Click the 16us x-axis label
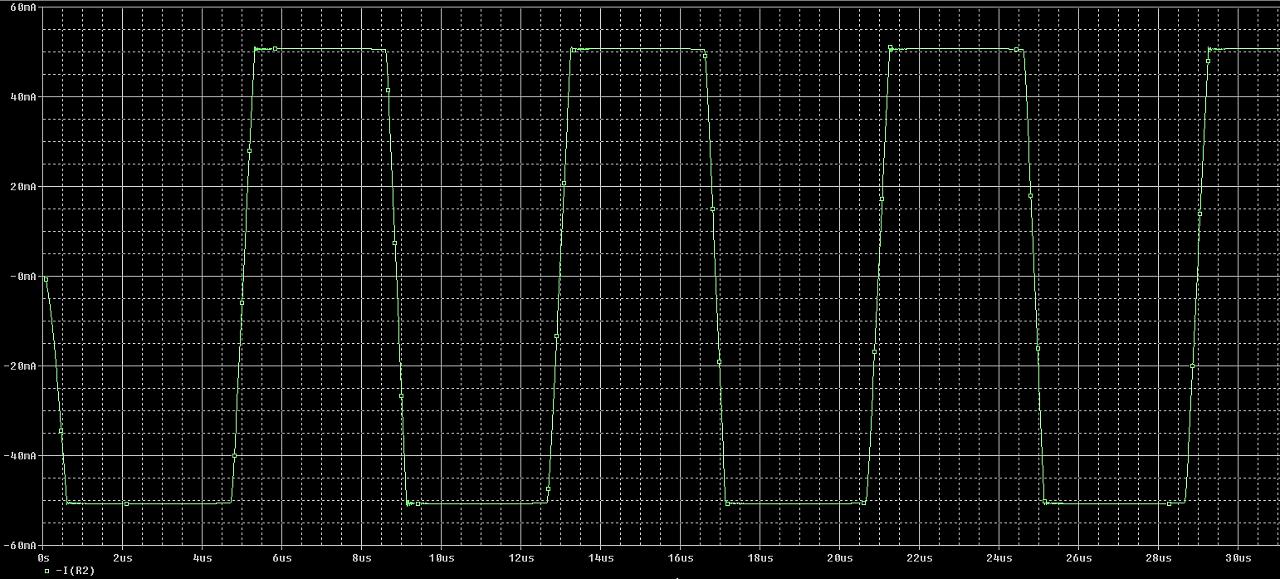This screenshot has width=1280, height=579. (679, 557)
